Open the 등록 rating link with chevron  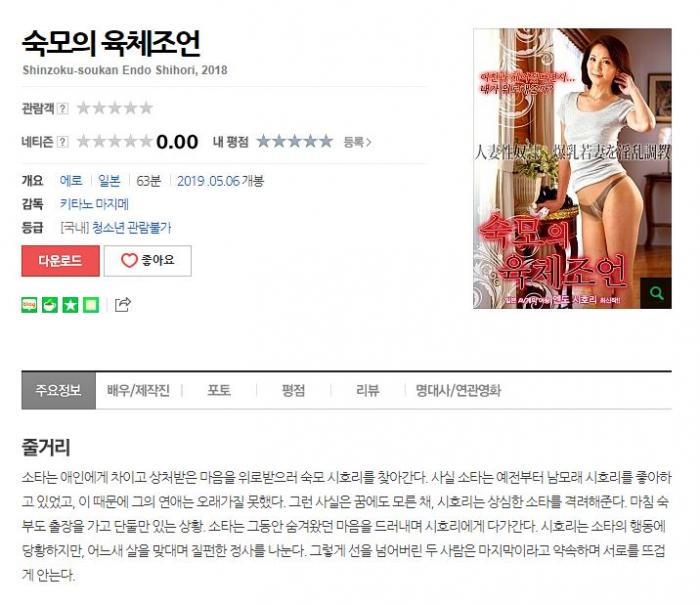(x=357, y=142)
